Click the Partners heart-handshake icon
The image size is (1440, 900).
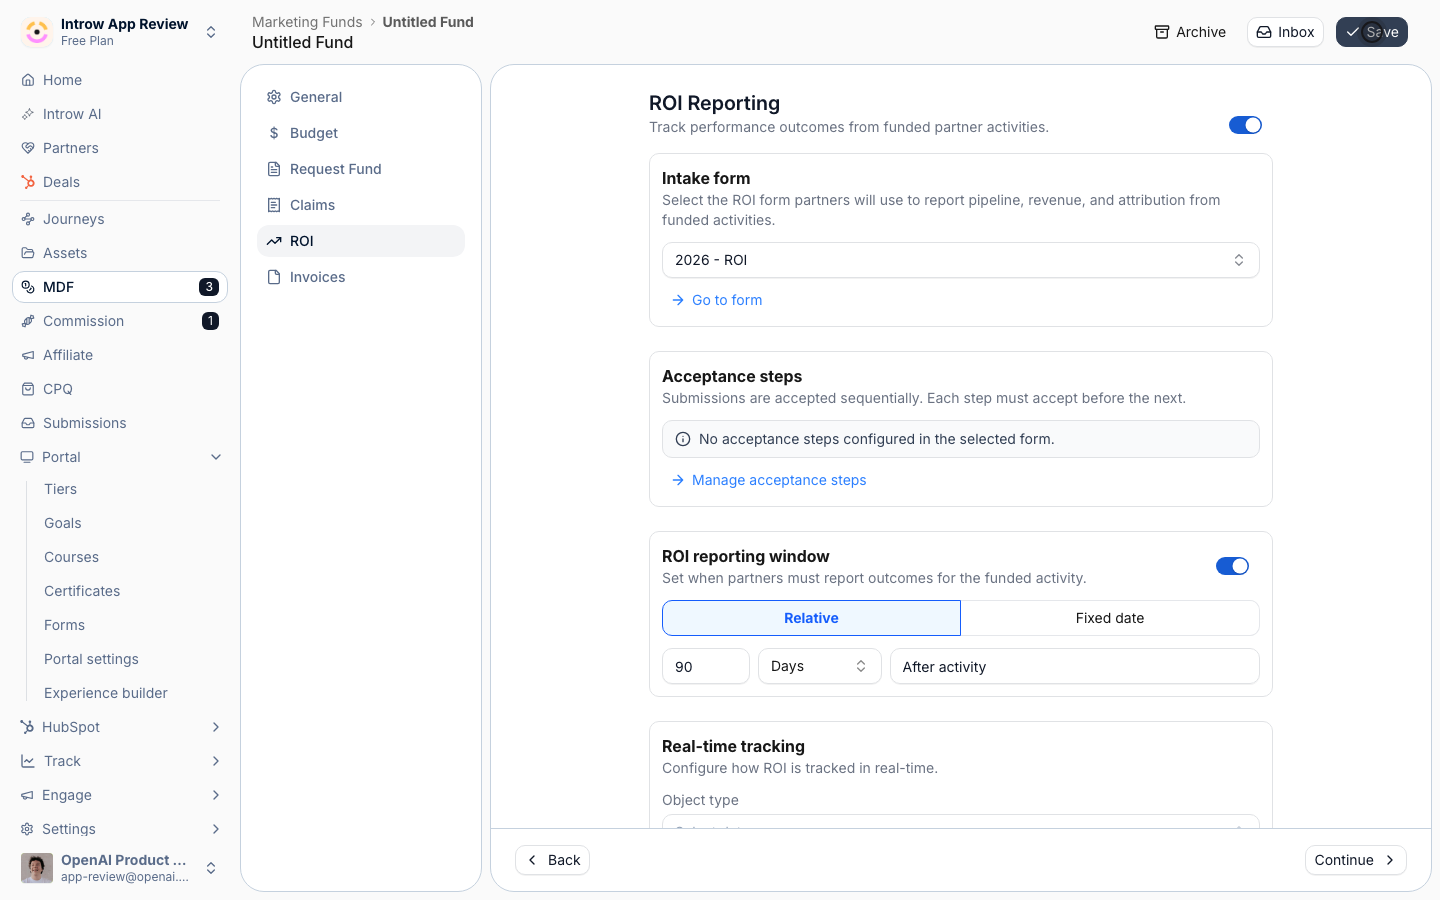pos(28,148)
